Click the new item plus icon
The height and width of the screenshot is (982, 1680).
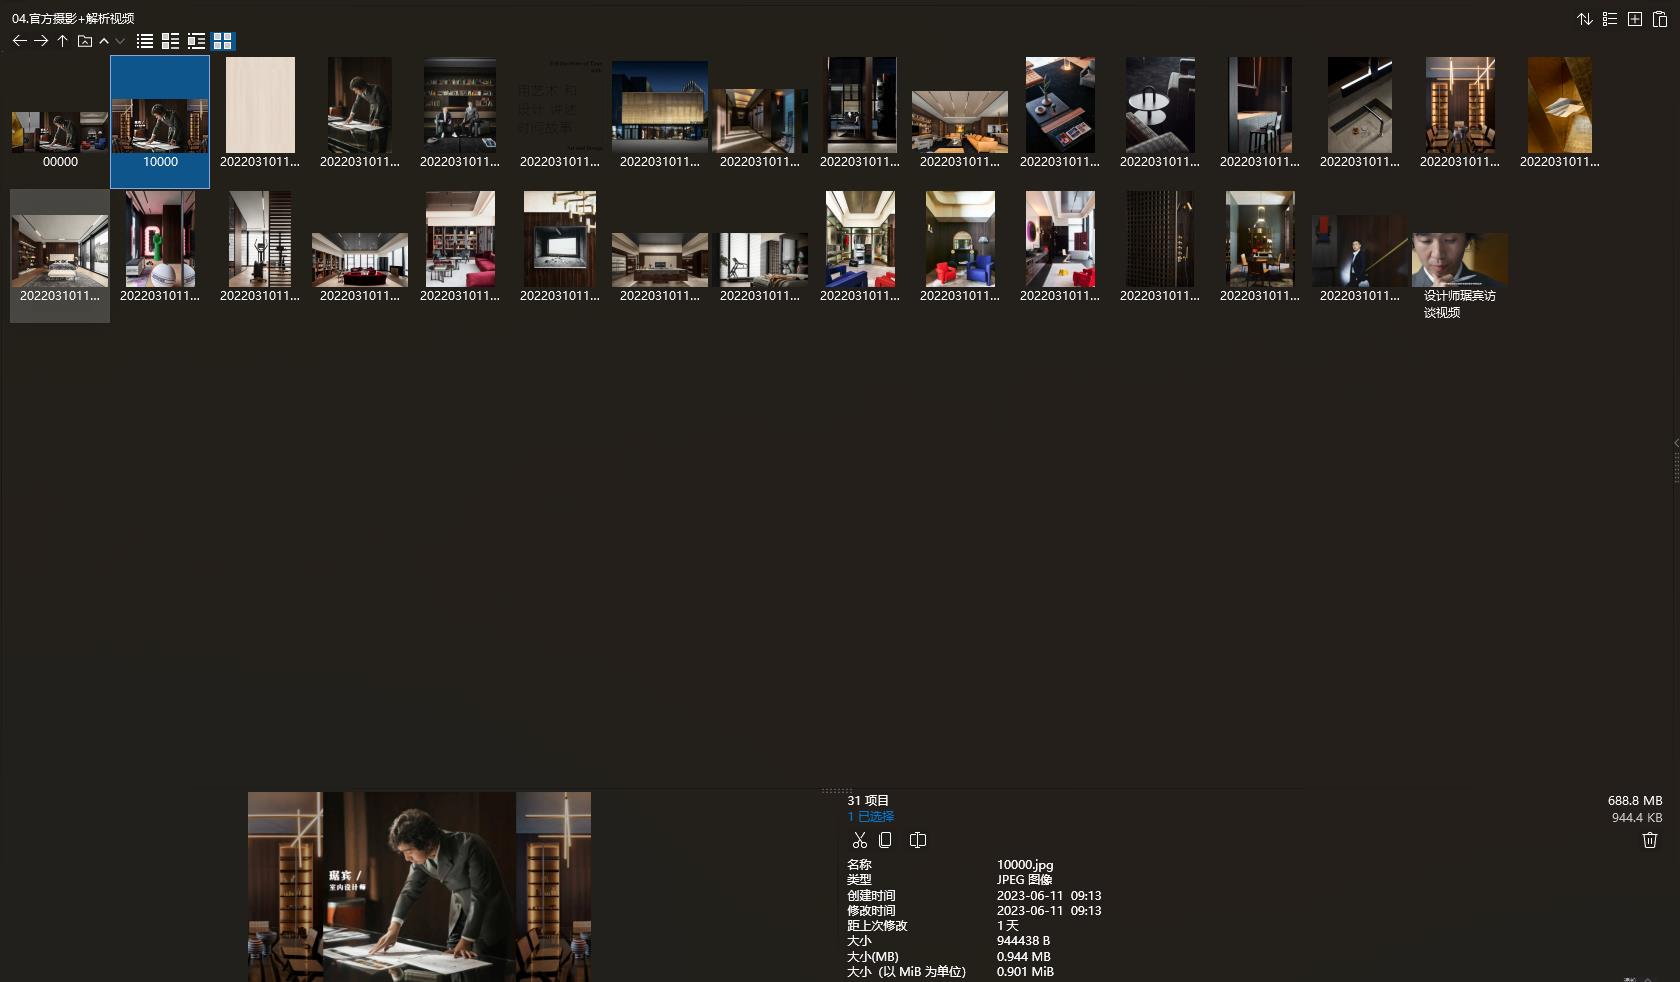[1635, 19]
